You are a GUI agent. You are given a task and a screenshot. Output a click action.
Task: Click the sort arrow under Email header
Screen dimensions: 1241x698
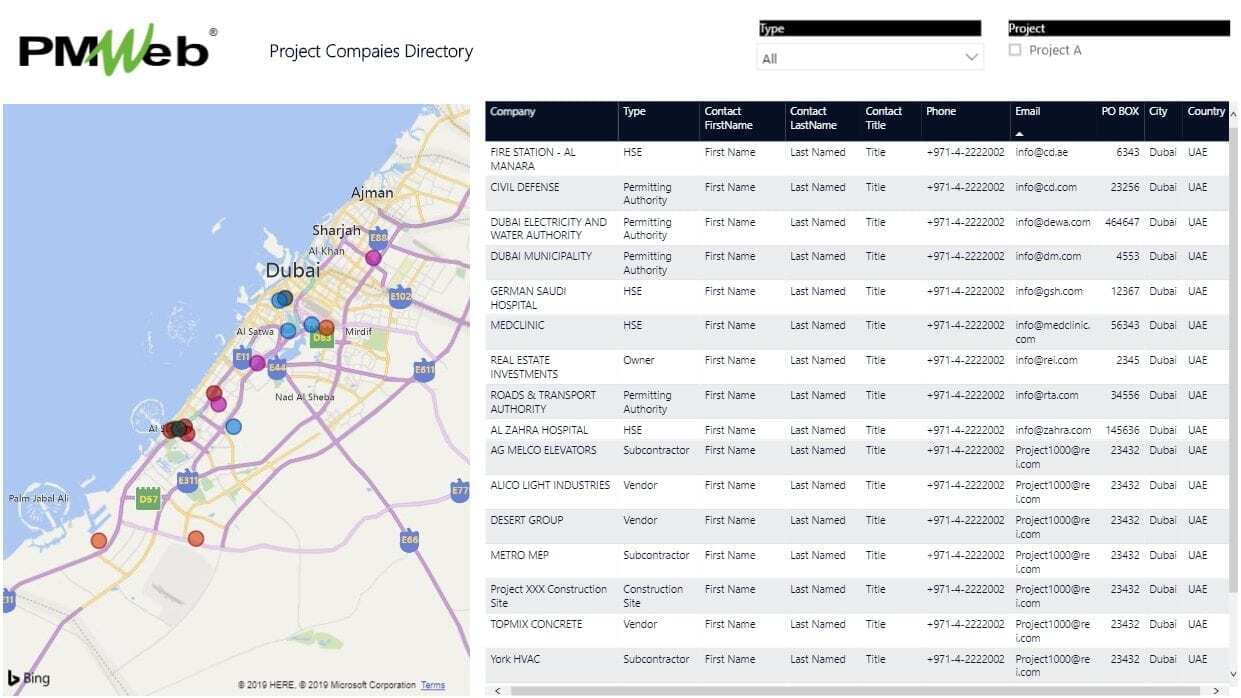(x=1020, y=133)
